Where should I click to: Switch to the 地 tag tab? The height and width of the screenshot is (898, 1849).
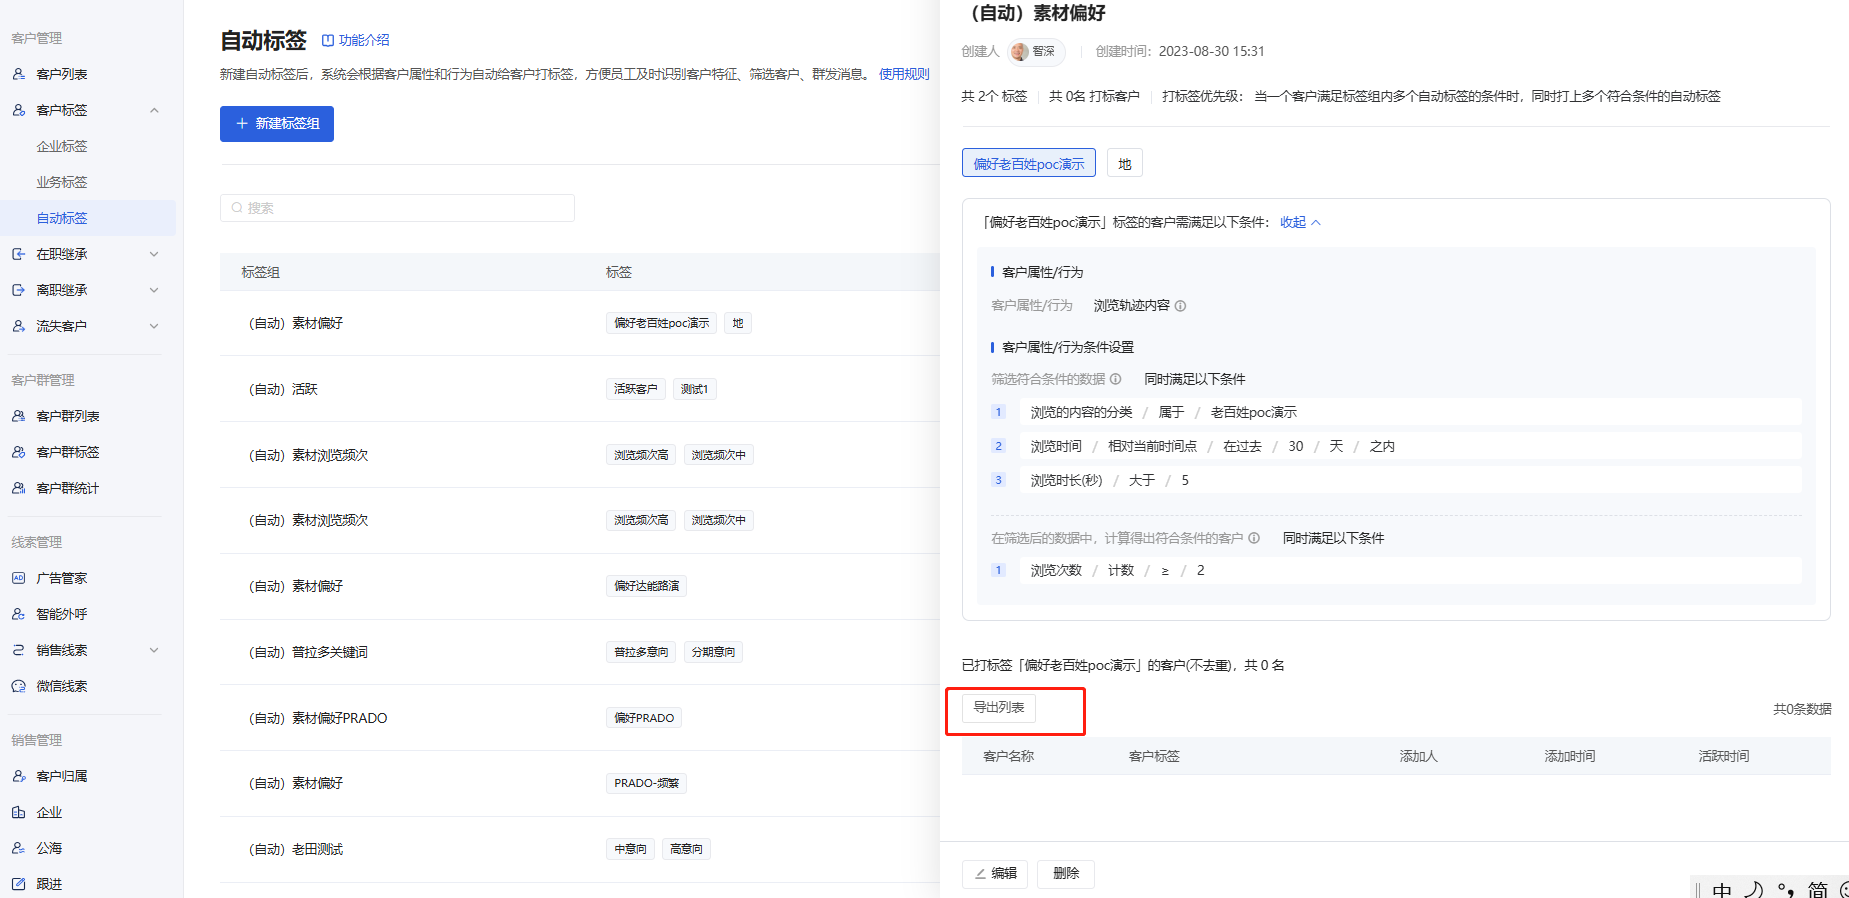pos(1125,163)
